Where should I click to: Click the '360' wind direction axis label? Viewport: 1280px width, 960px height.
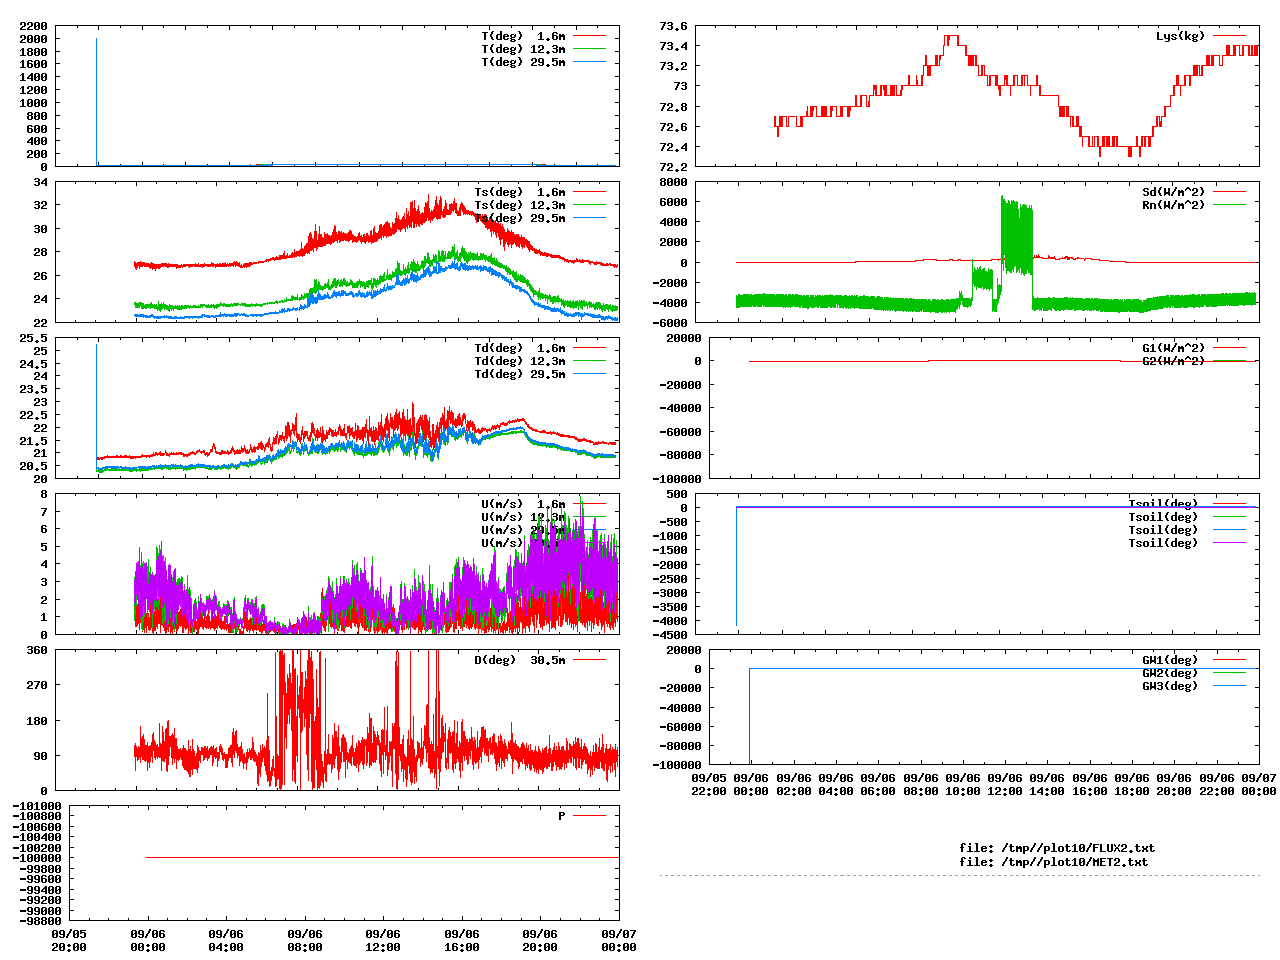37,650
